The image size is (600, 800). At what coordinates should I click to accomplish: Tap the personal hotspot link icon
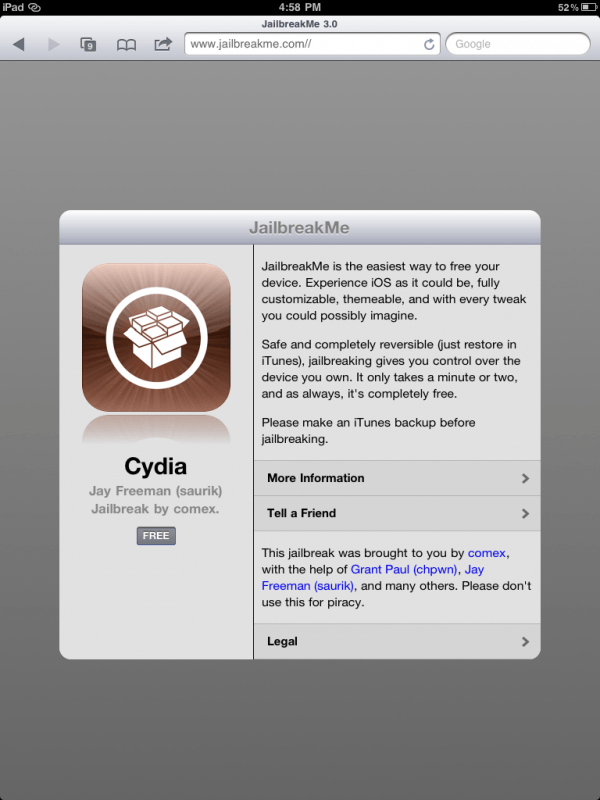[34, 7]
